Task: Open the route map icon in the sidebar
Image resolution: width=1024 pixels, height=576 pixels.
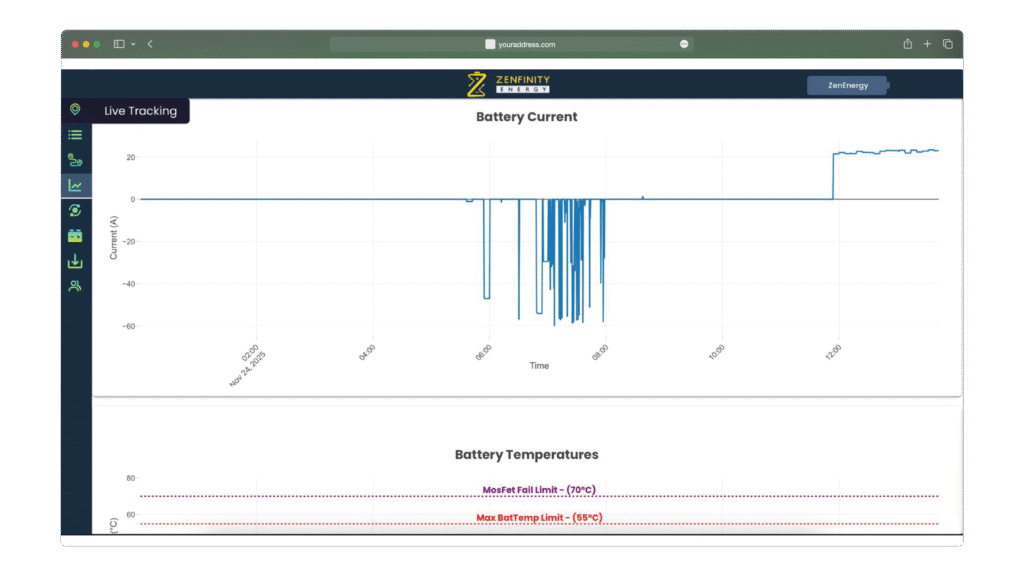Action: [75, 160]
